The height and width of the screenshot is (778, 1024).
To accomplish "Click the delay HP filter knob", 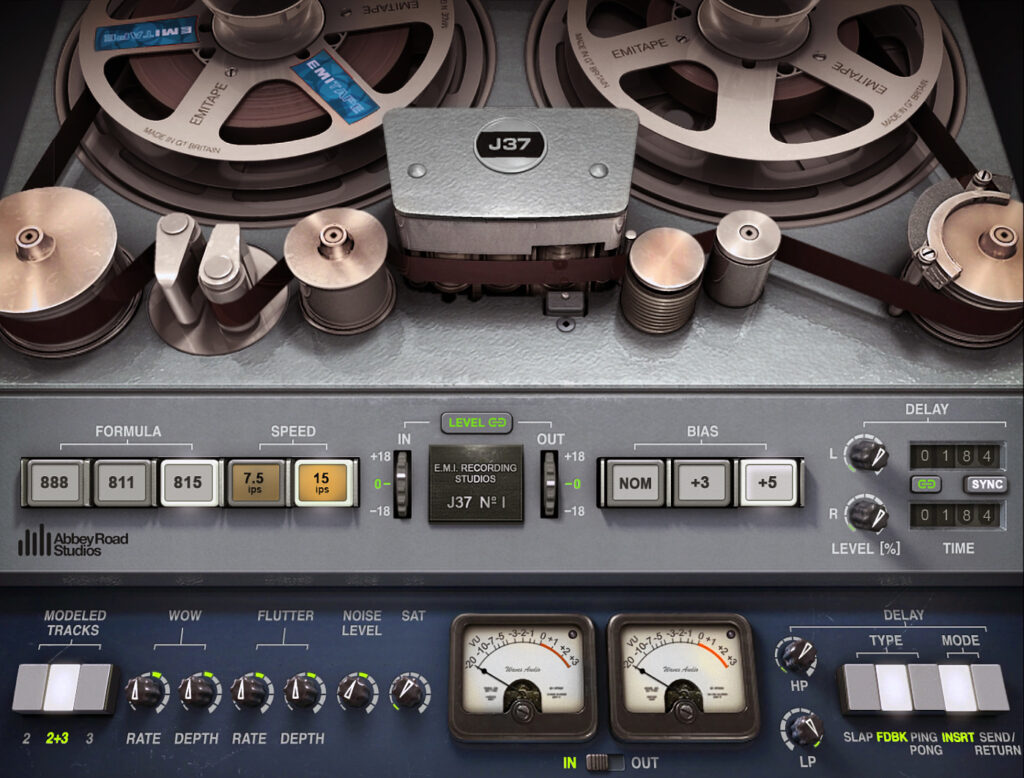I will pyautogui.click(x=798, y=656).
